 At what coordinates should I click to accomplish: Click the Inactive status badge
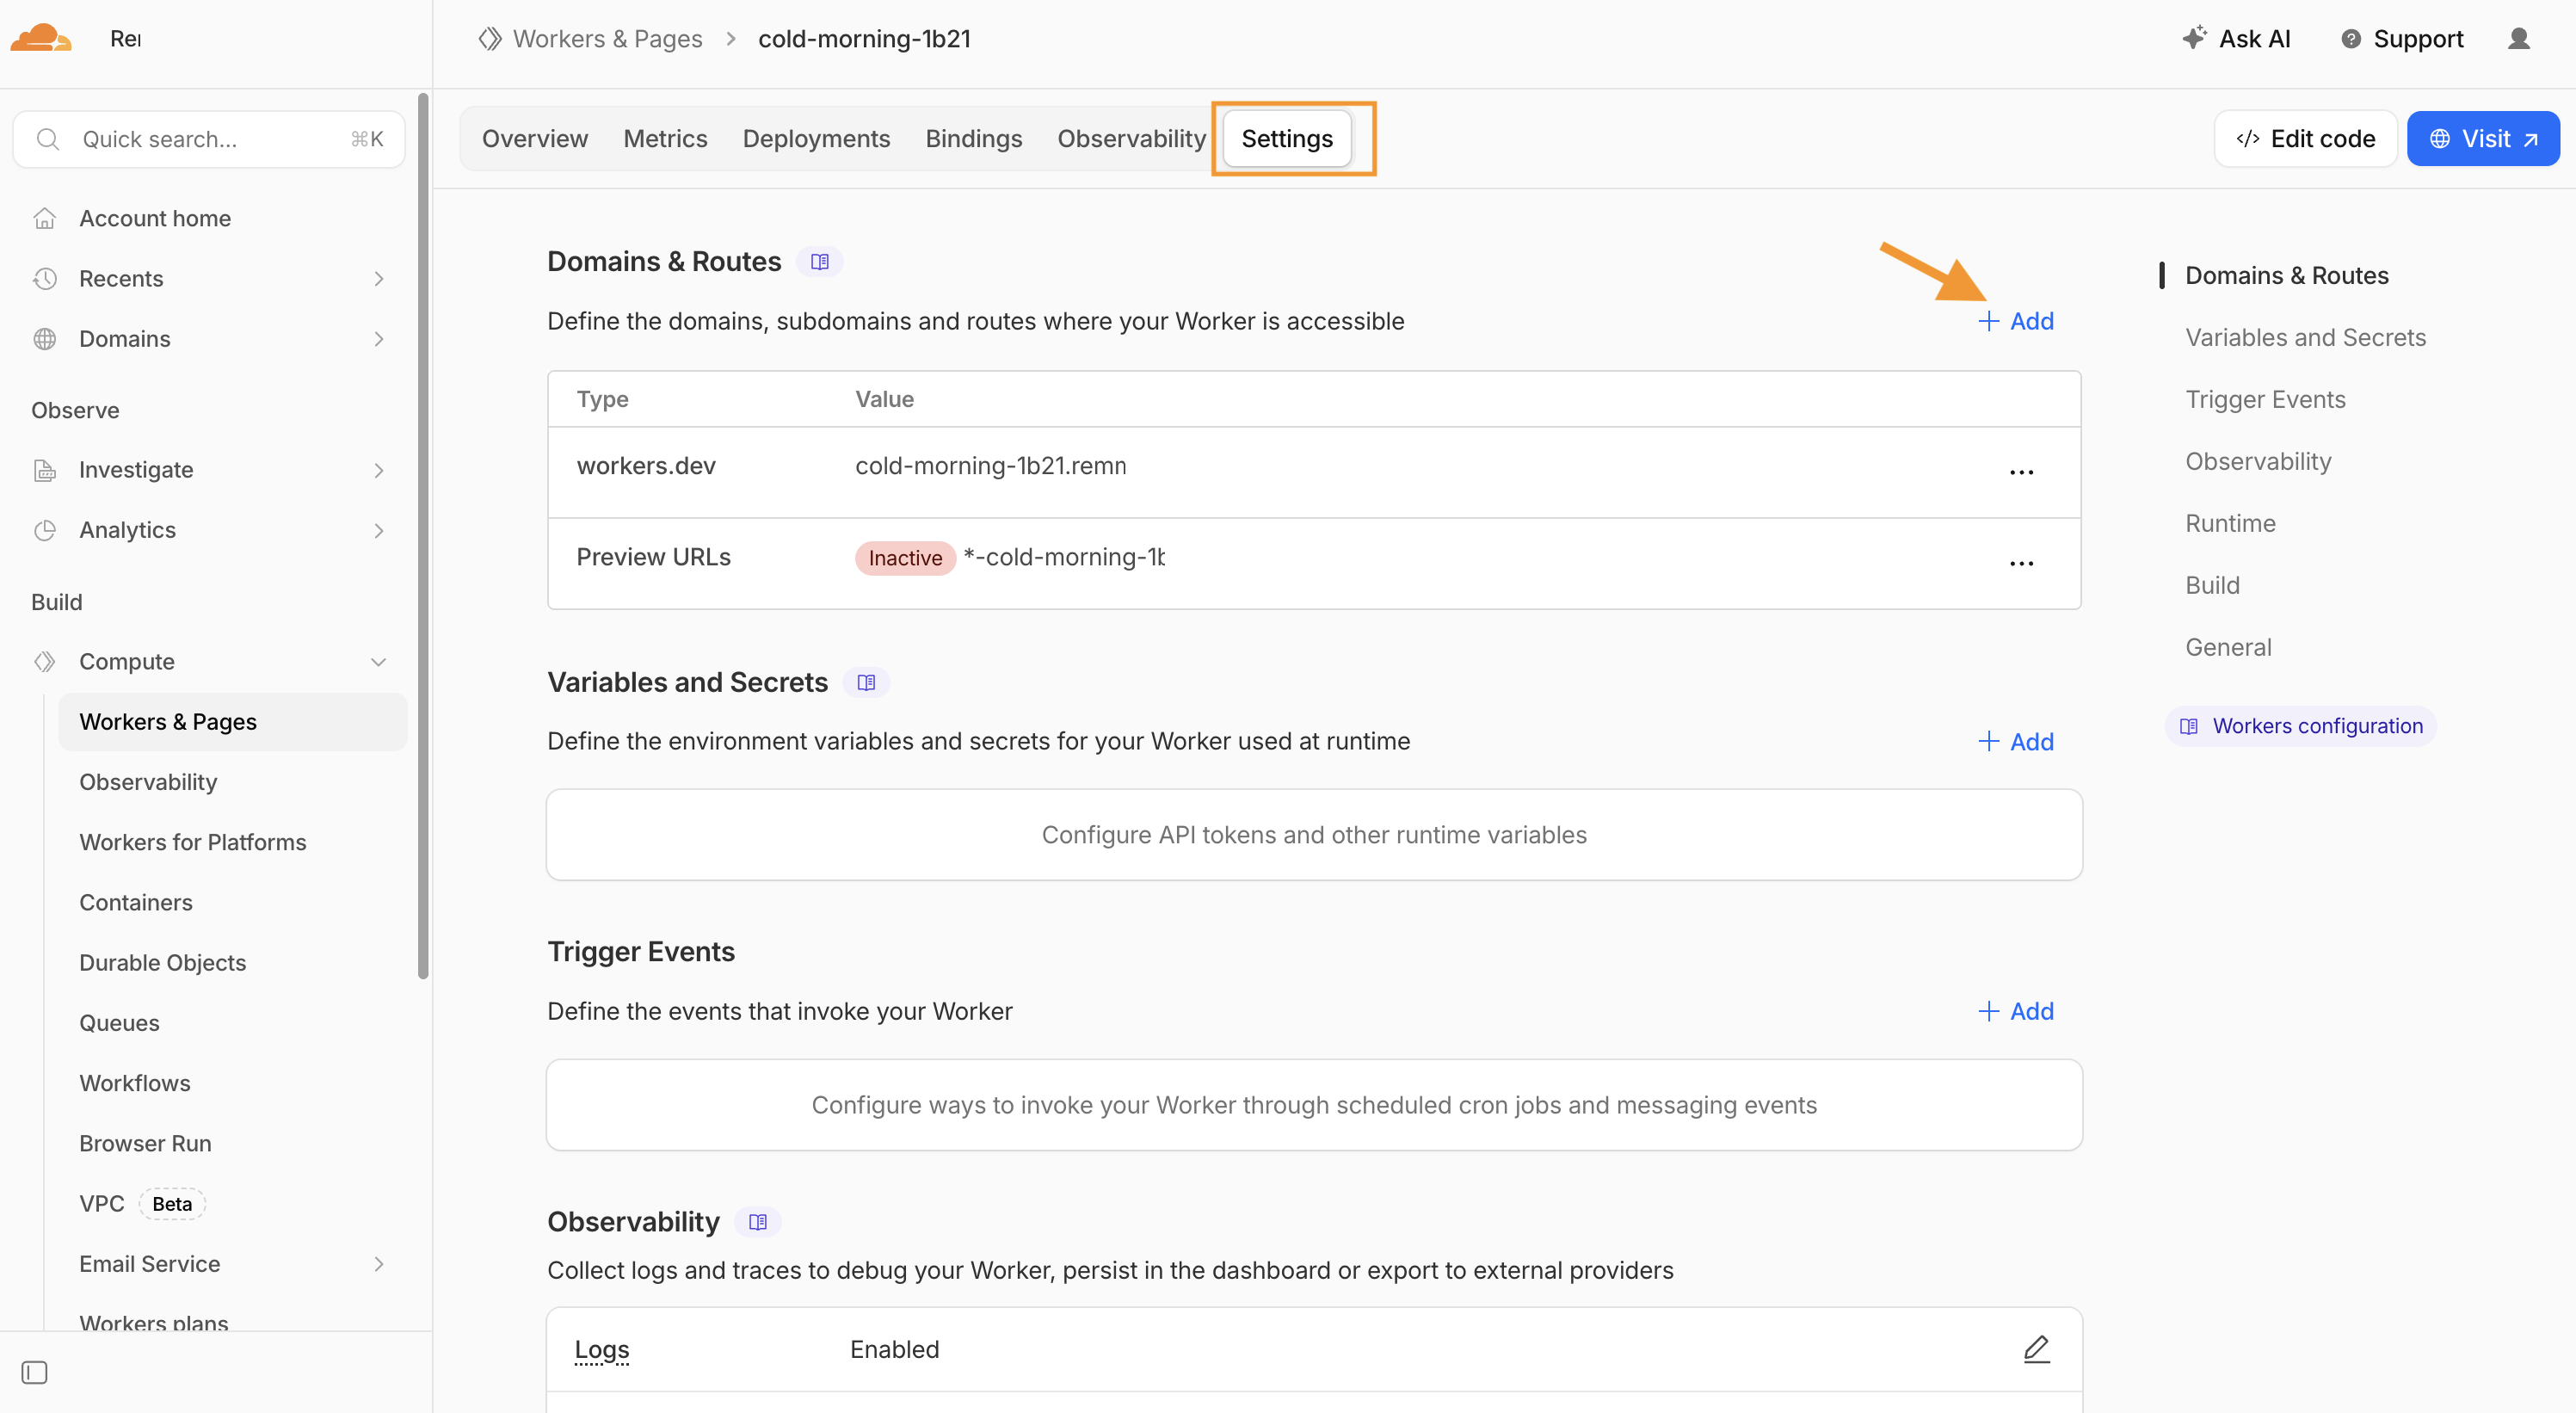tap(905, 558)
